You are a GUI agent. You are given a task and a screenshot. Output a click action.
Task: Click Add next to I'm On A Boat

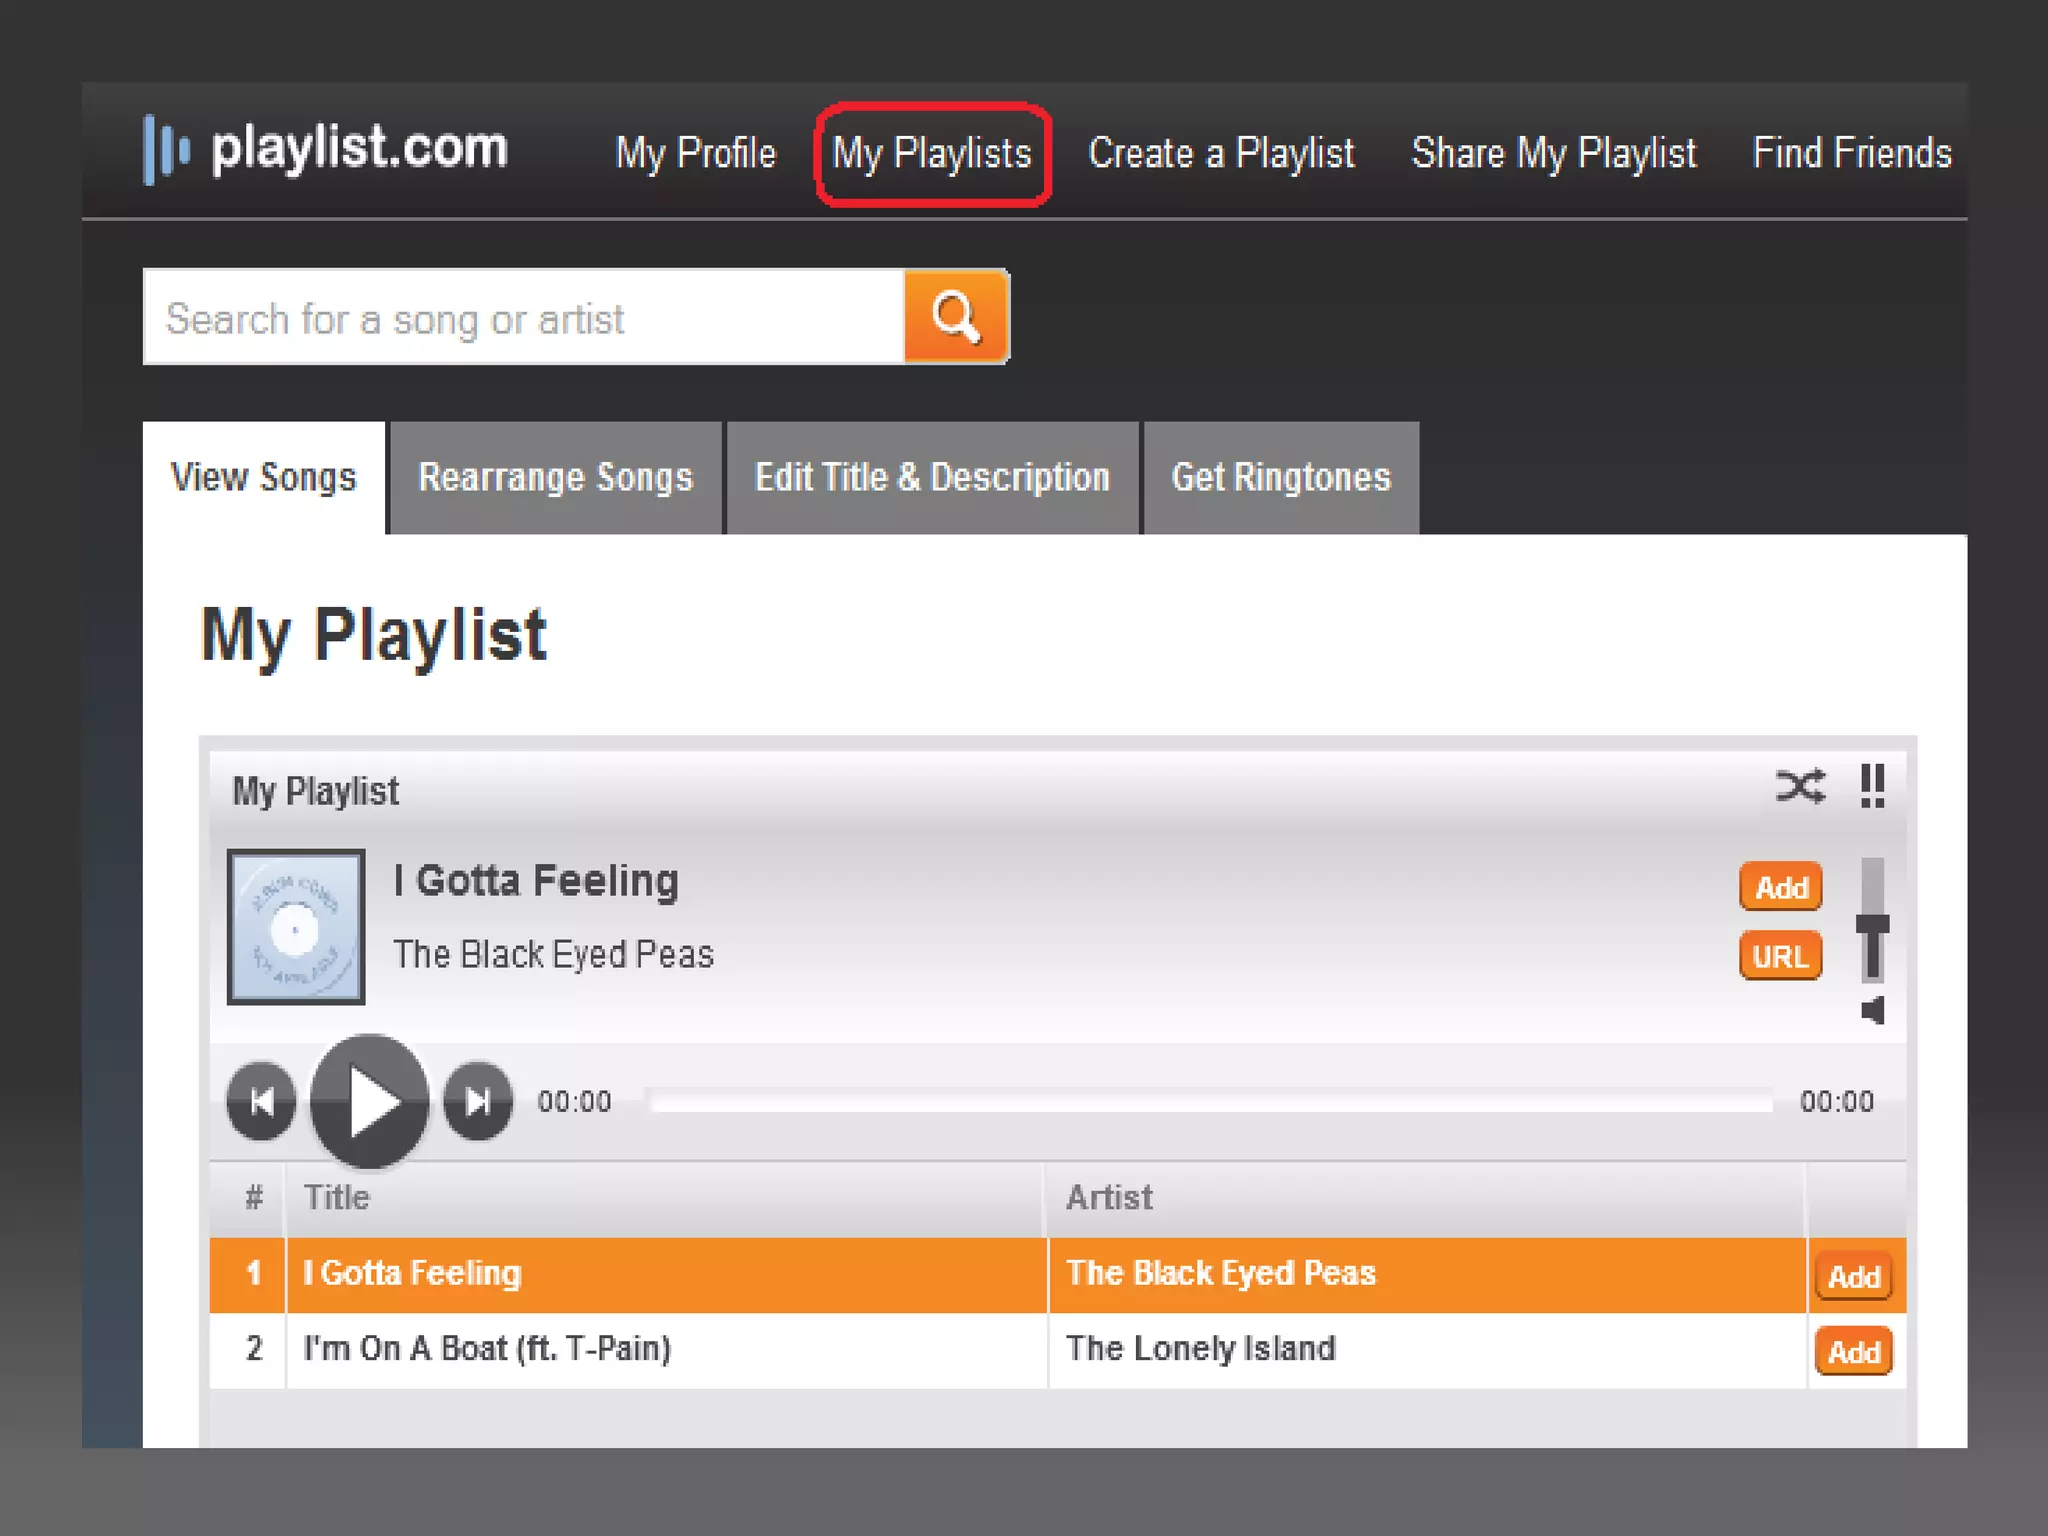[1853, 1352]
